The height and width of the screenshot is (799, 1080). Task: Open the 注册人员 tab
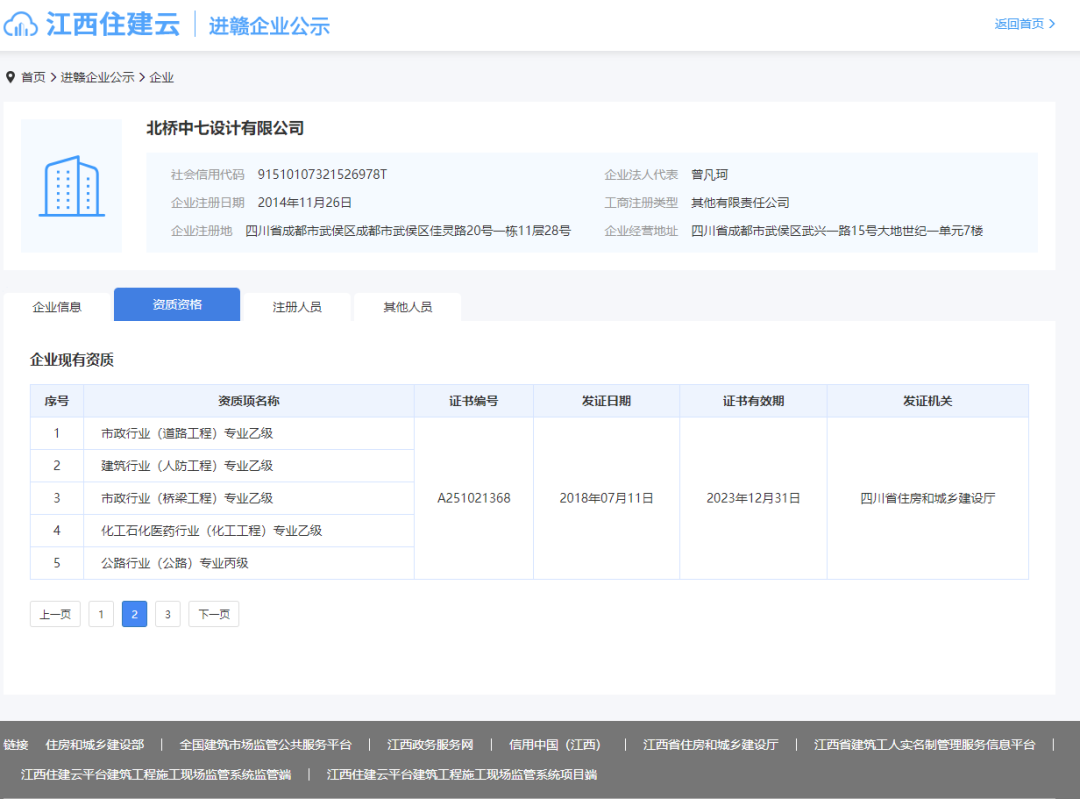pos(297,307)
